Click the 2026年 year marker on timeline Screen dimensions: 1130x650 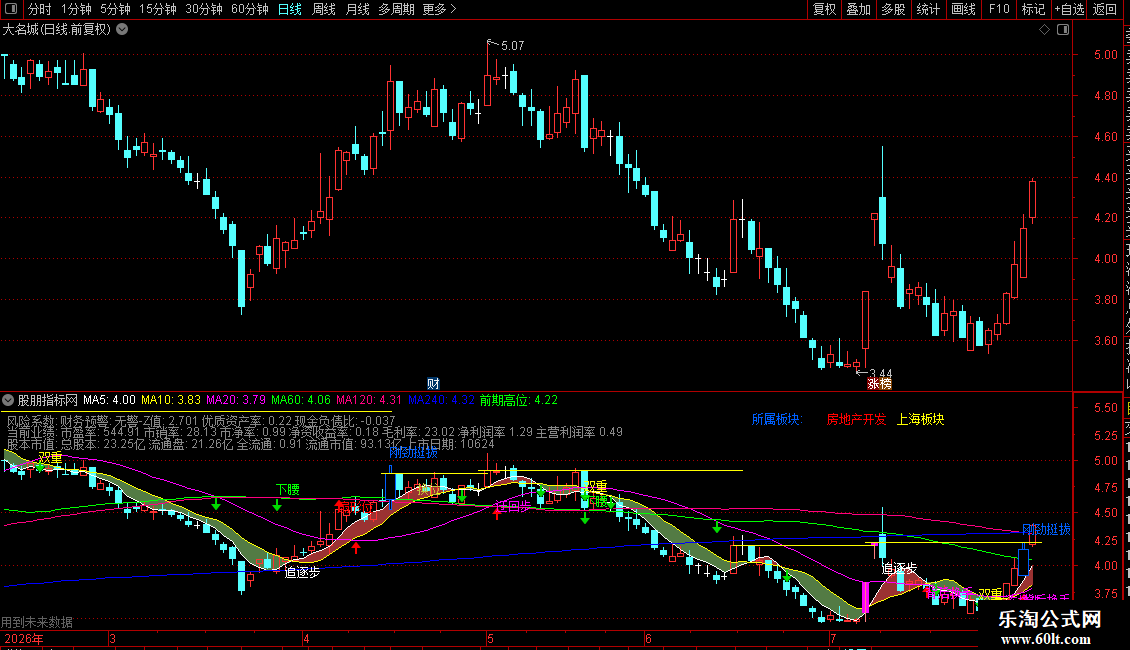24,639
